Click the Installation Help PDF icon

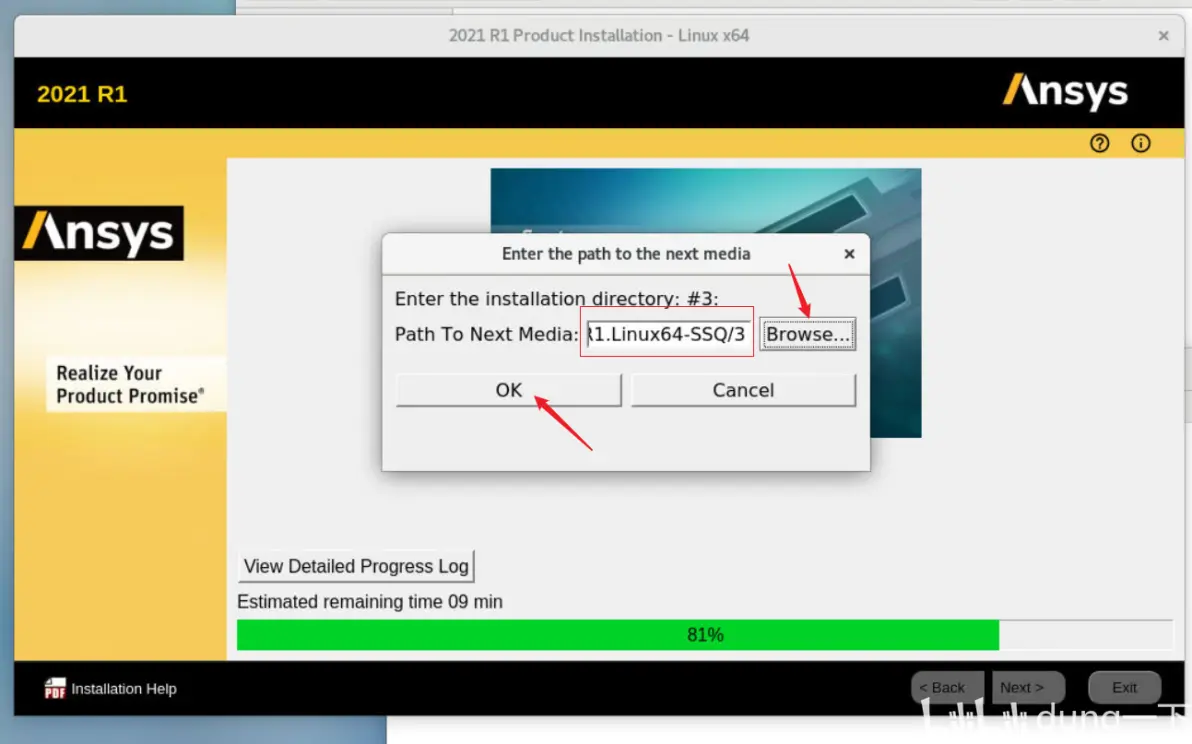55,689
